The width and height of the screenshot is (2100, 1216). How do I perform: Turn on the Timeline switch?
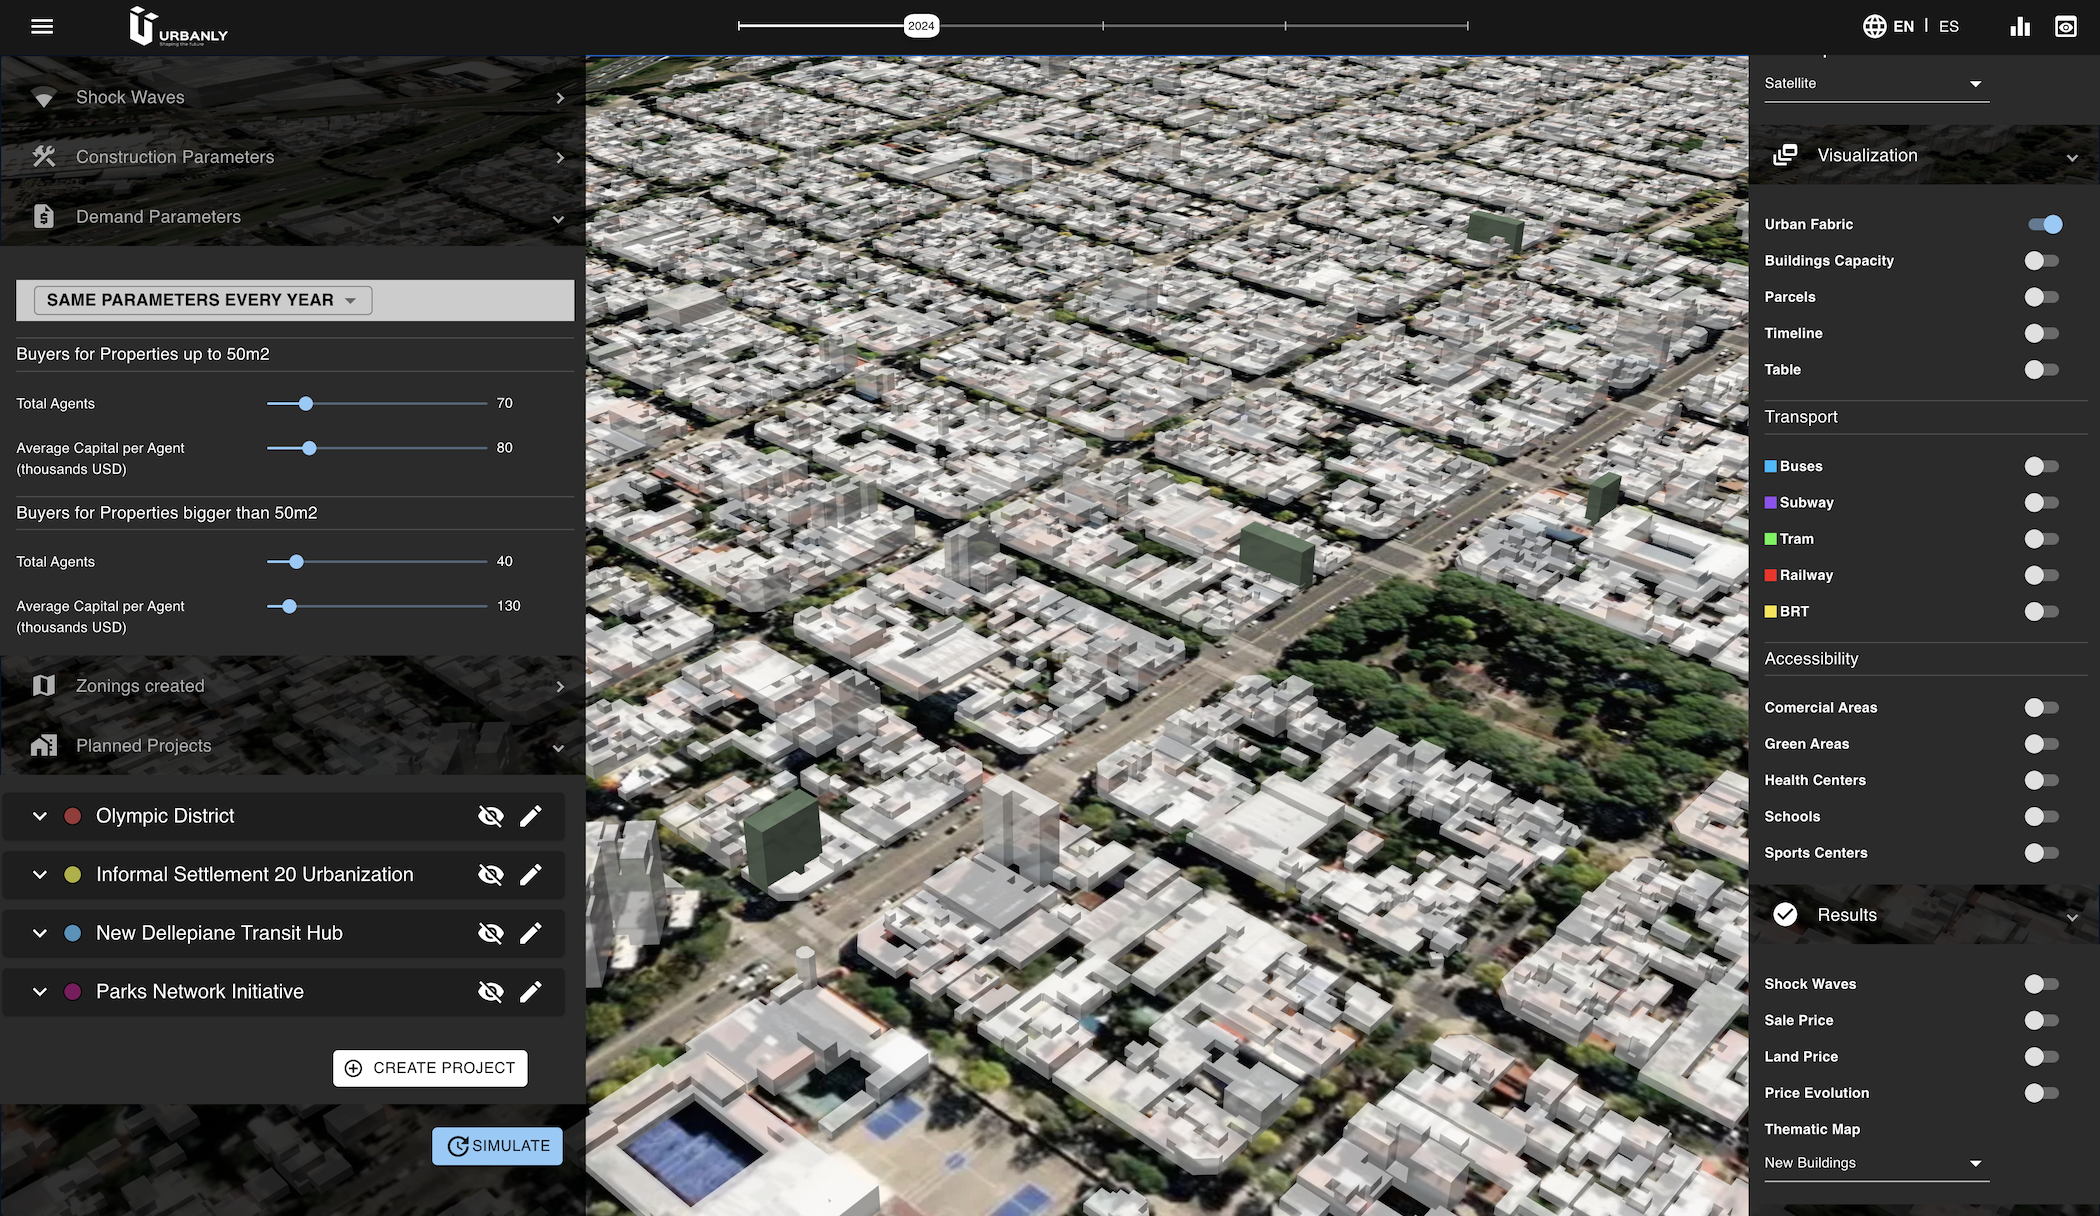(2042, 333)
